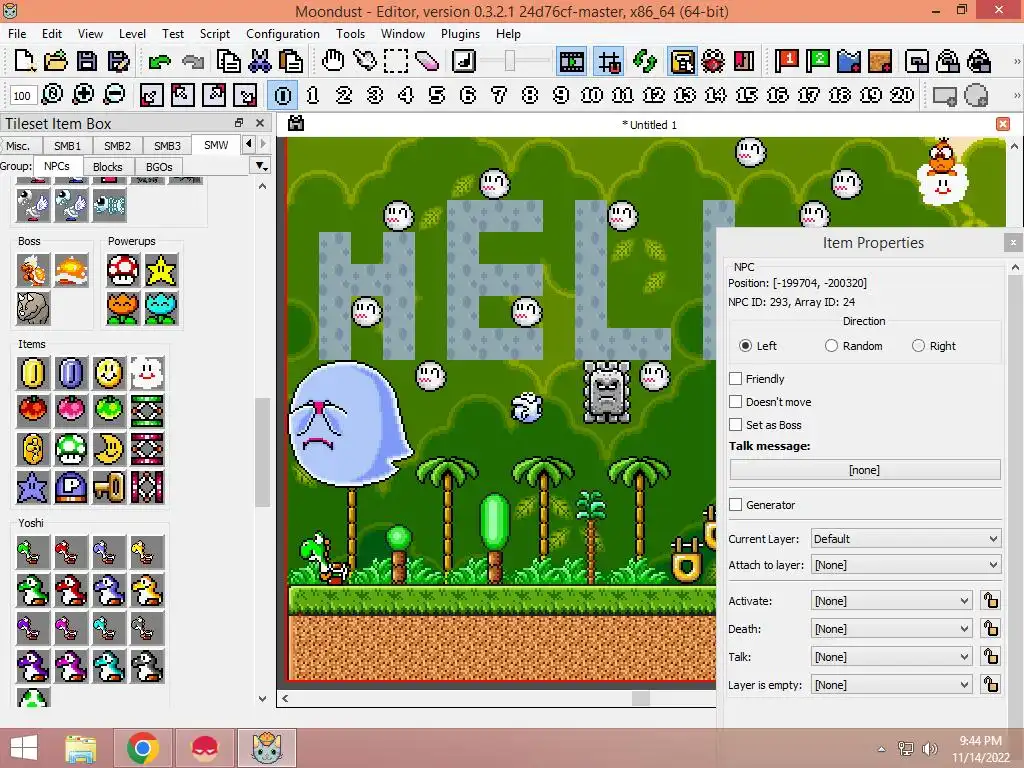The height and width of the screenshot is (768, 1024).
Task: Click the gray Redo arrow
Action: [x=193, y=62]
